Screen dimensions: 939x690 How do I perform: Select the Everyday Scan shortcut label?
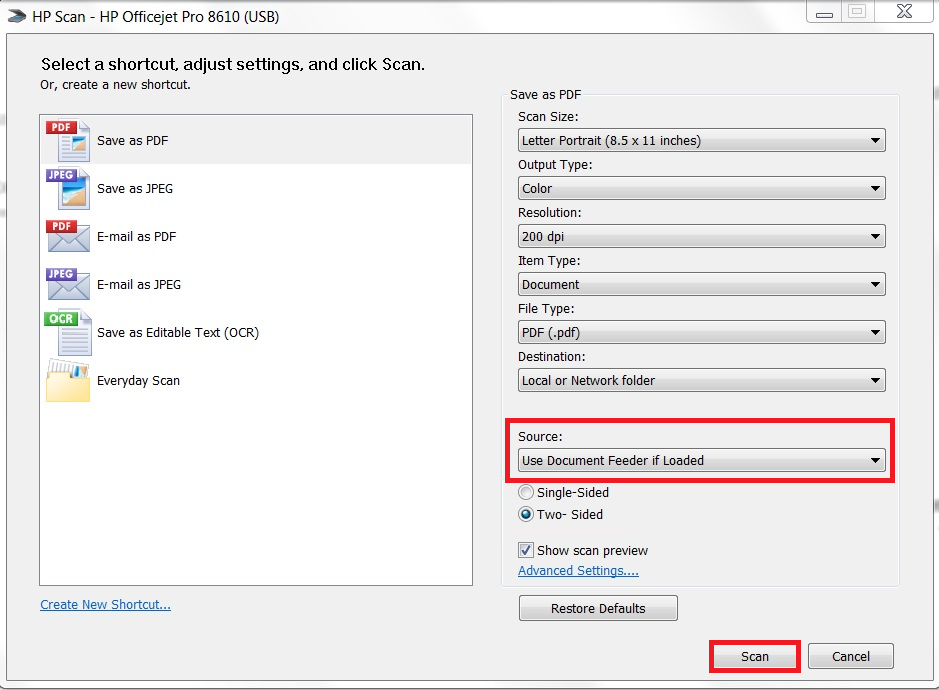[x=138, y=381]
